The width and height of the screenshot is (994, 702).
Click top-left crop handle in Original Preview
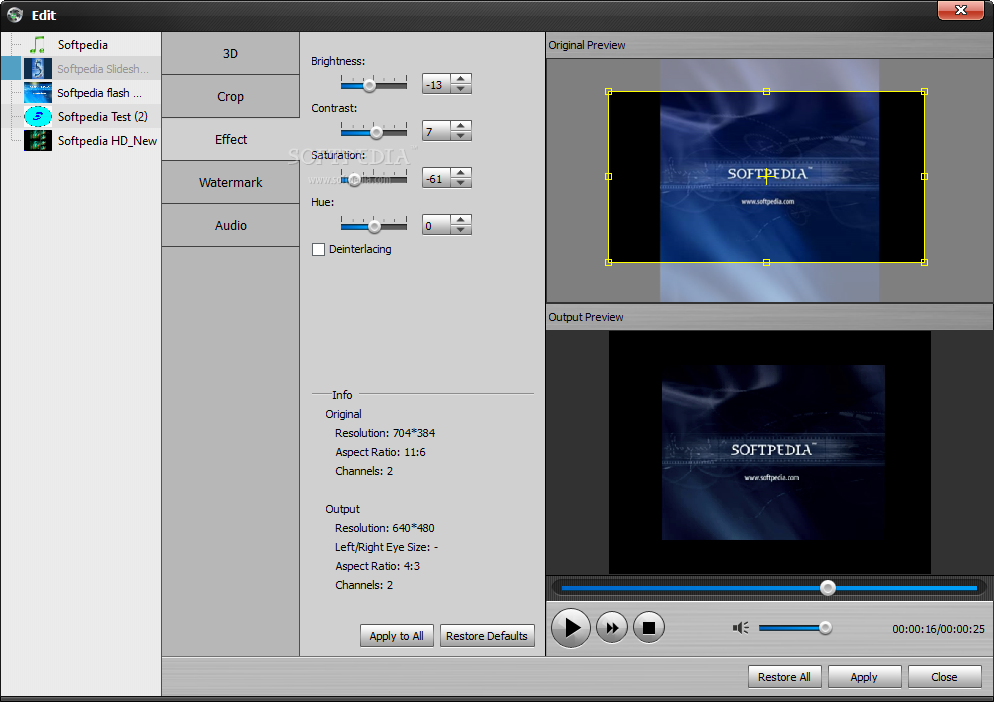(609, 91)
